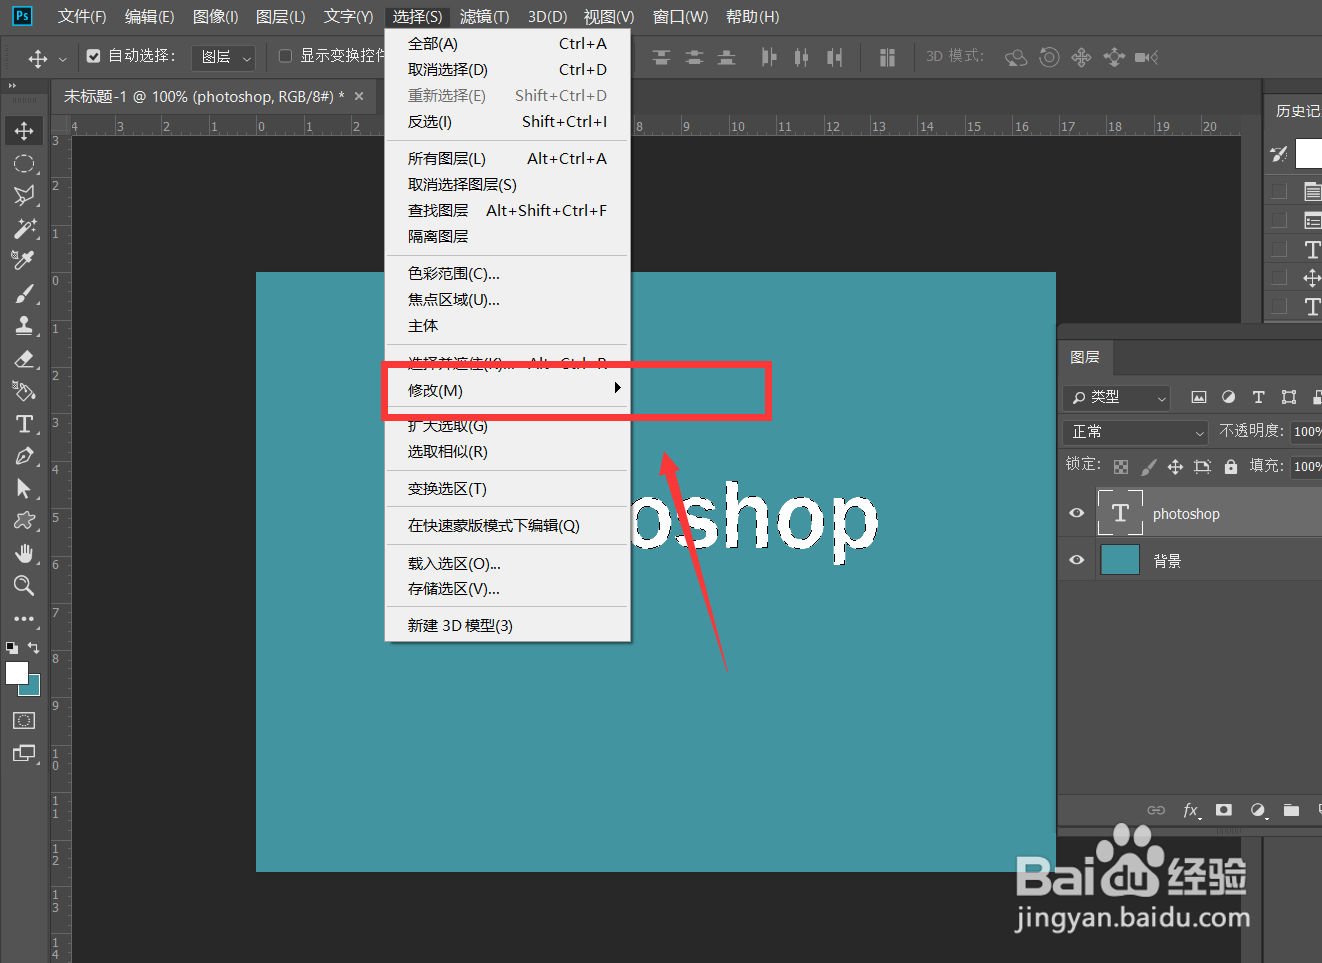Create new fill or adjustment layer

[x=1258, y=810]
